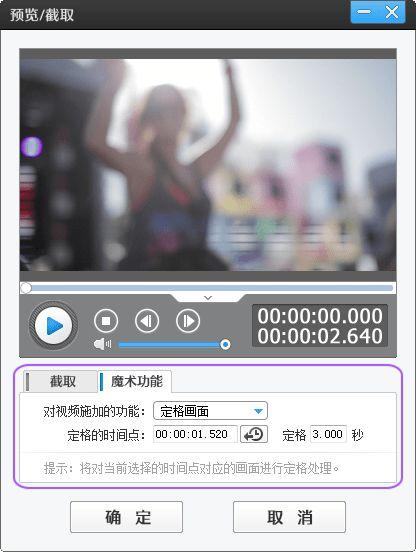Mute audio using the speaker icon
416x552 pixels.
pos(102,344)
